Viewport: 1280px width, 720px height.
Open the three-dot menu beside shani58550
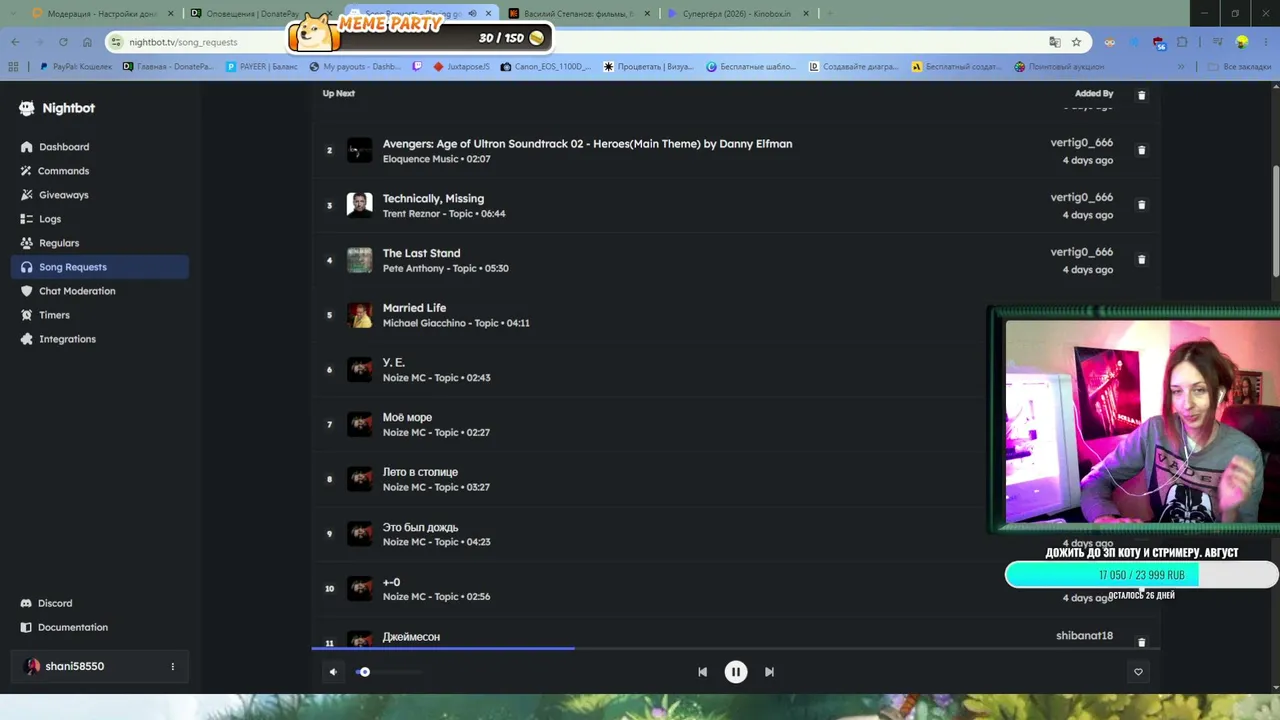(172, 666)
